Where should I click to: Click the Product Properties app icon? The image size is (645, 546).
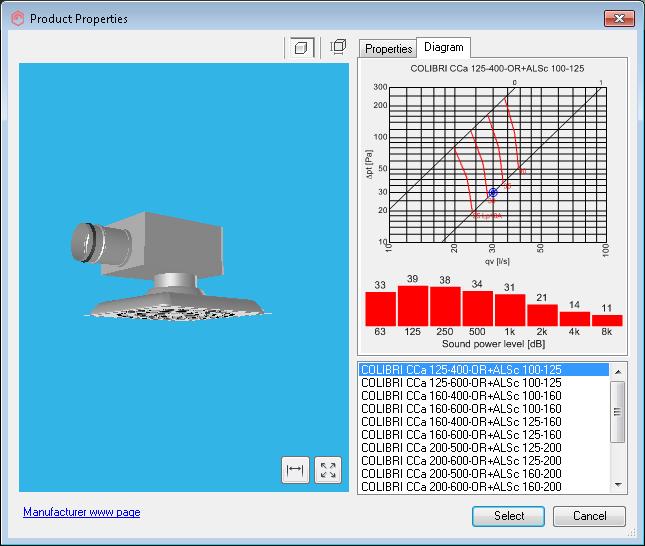[x=17, y=19]
